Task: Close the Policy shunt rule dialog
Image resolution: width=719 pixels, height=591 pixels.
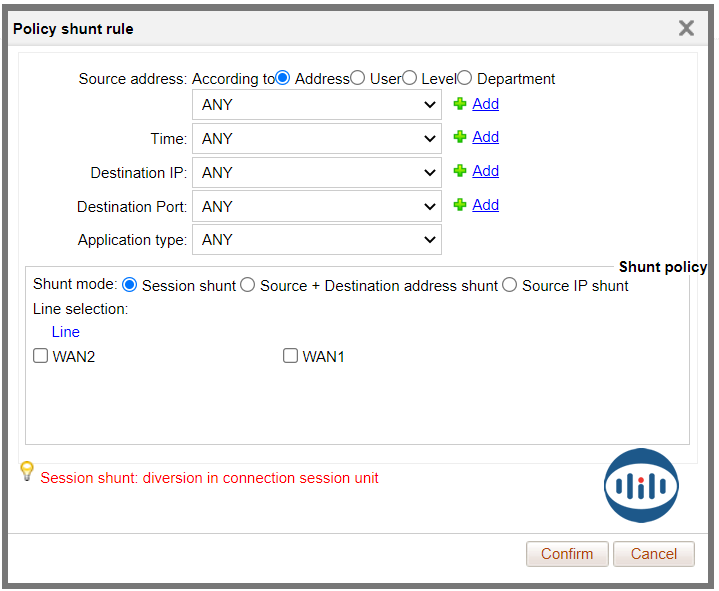Action: tap(686, 28)
